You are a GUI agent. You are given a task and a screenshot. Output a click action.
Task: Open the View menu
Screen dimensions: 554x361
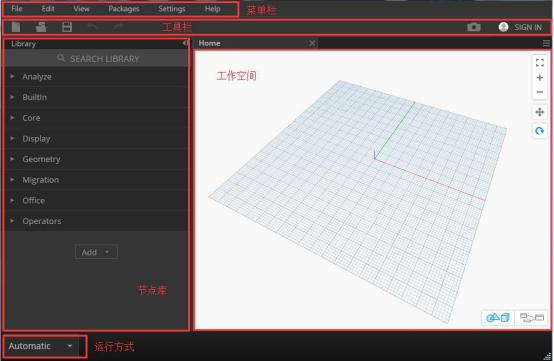(82, 9)
